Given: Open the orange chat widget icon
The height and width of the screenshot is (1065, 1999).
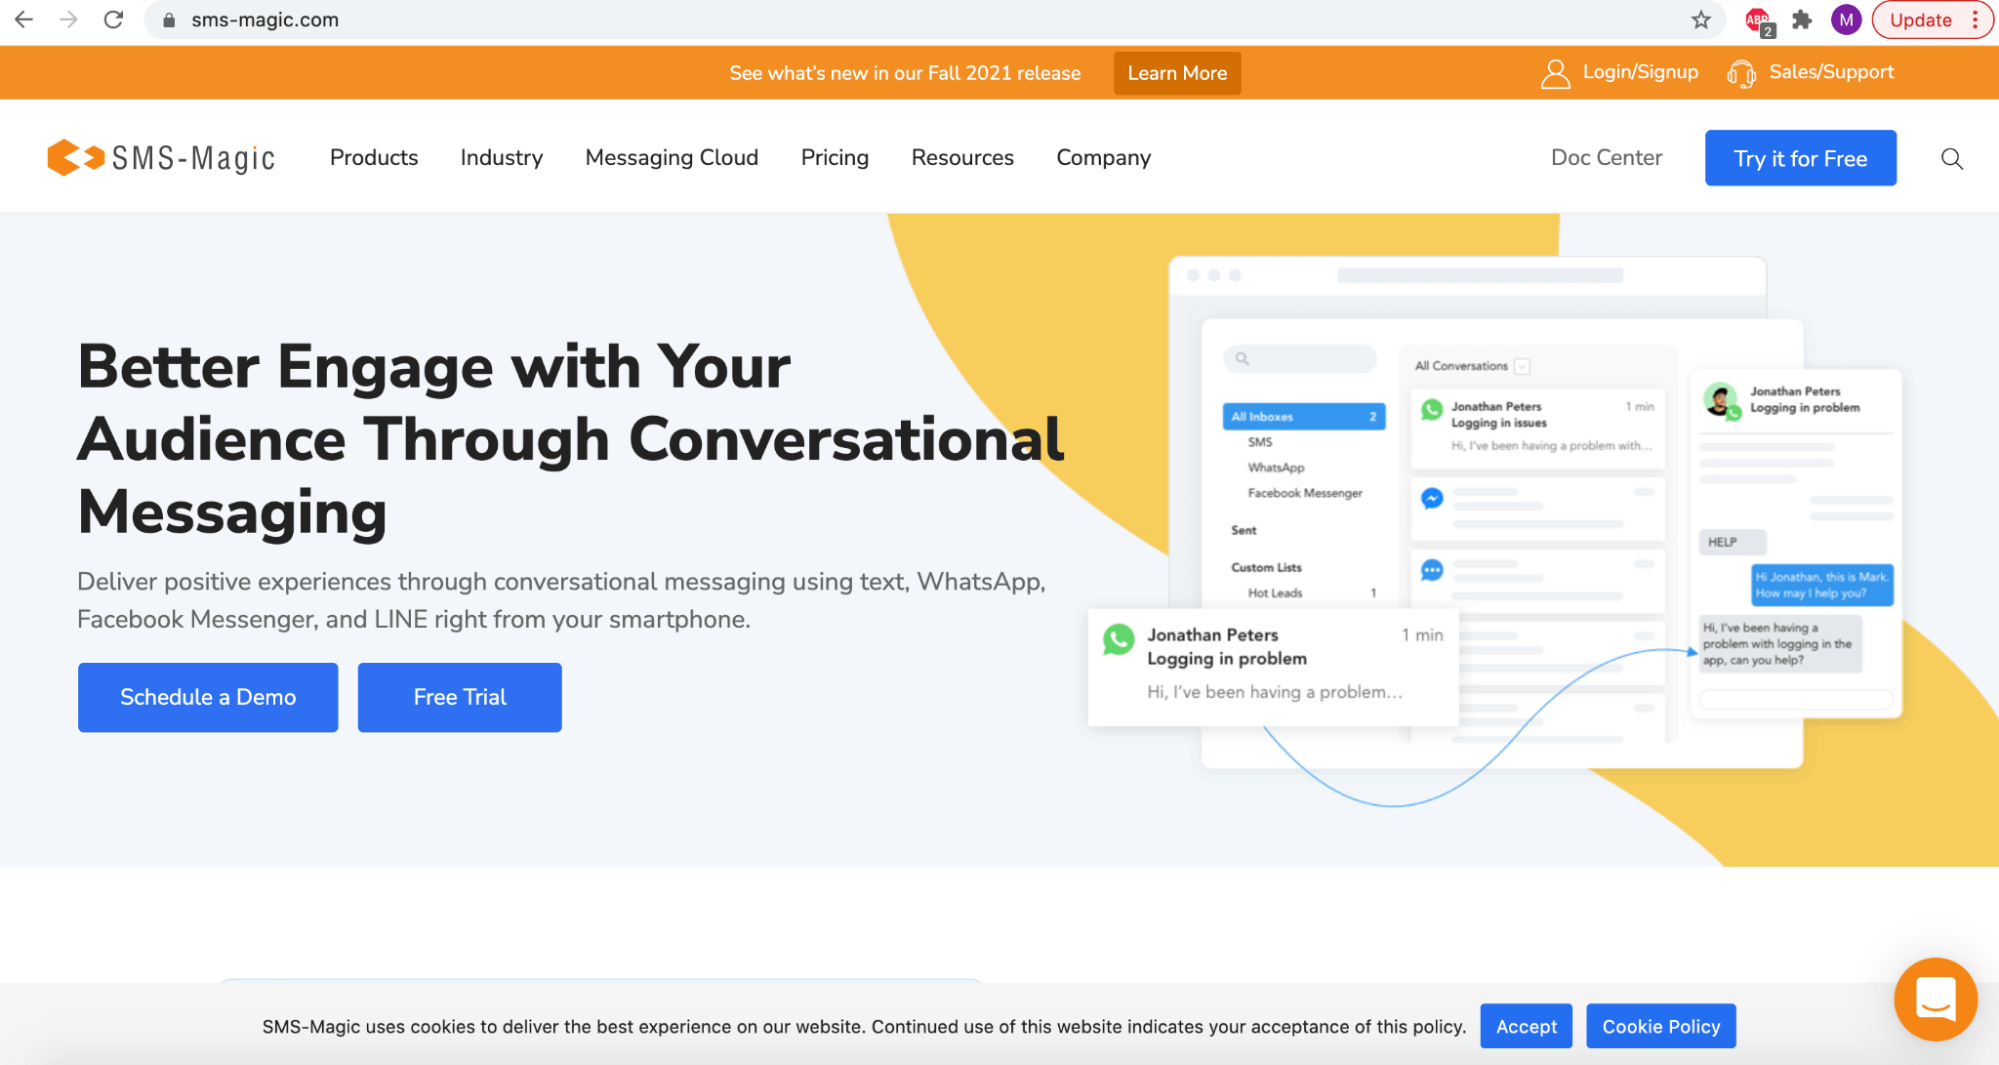Looking at the screenshot, I should (x=1935, y=999).
